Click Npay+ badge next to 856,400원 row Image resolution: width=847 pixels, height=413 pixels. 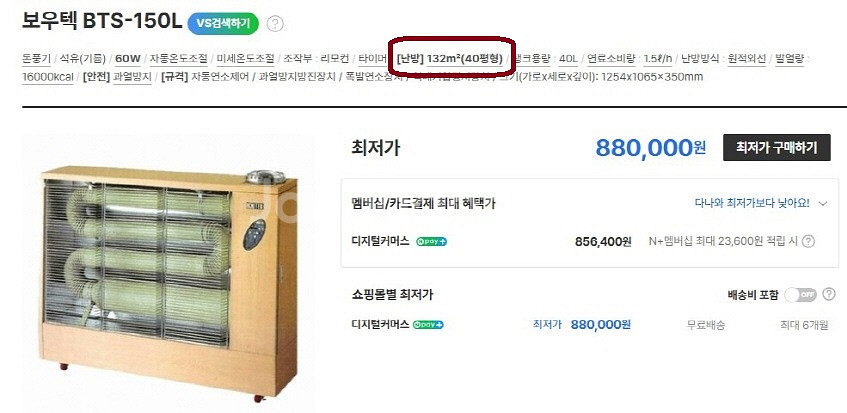[432, 242]
